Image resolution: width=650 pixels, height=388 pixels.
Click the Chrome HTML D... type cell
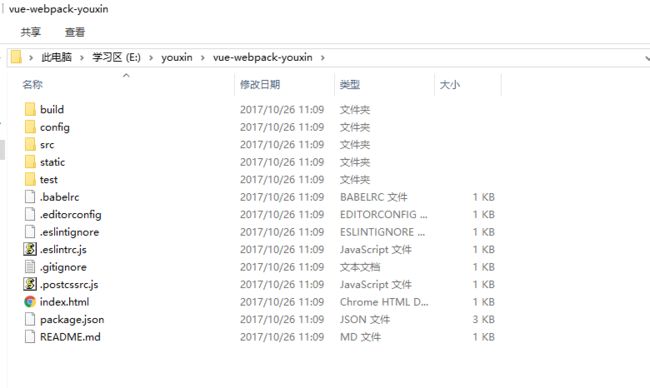click(x=384, y=302)
